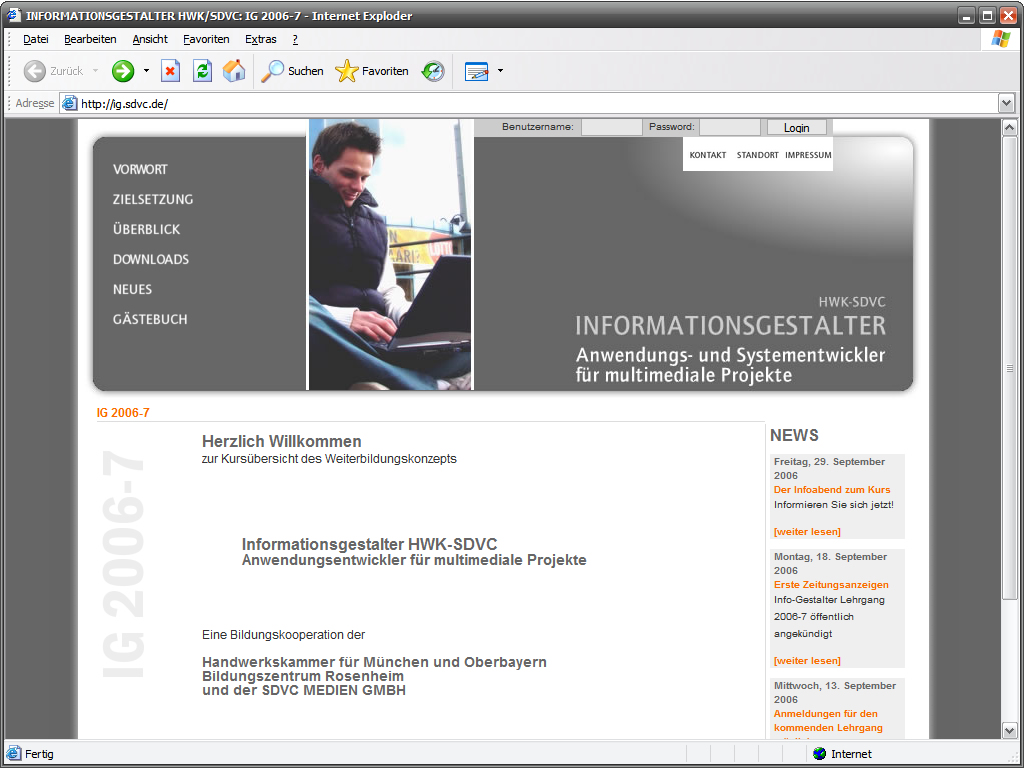Click the green Forward arrow icon
The width and height of the screenshot is (1024, 768).
point(123,71)
